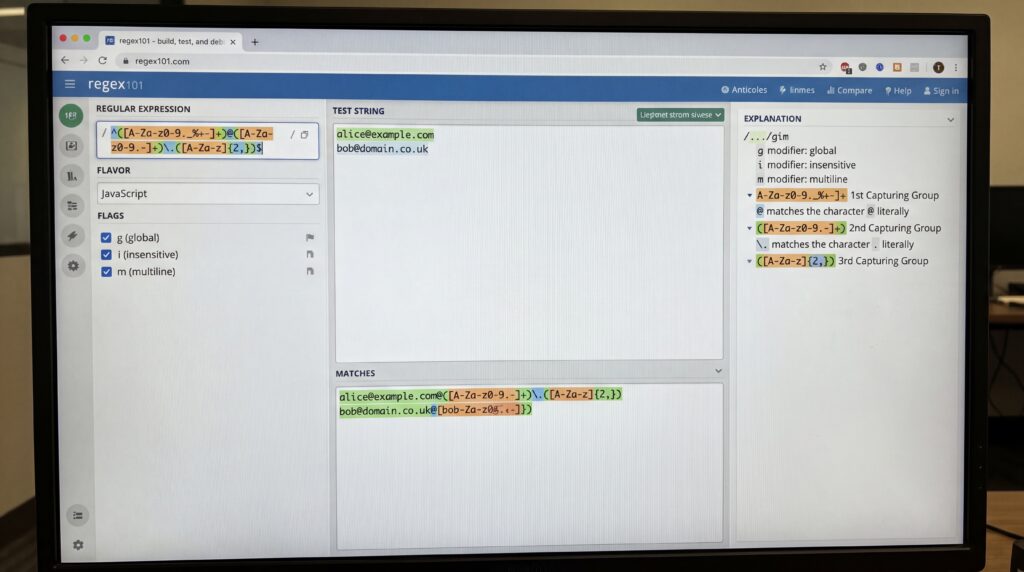Click the list icon near sidebar bottom
Screen dimensions: 1024x572
tap(78, 516)
